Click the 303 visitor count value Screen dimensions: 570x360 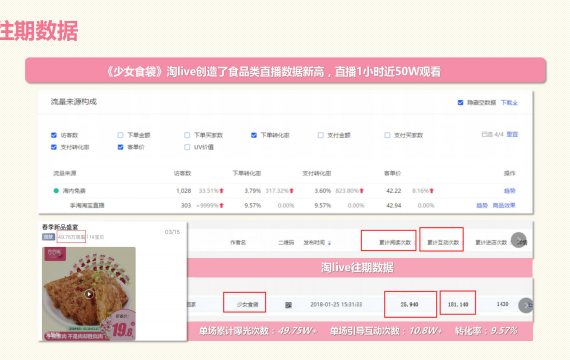click(x=186, y=205)
